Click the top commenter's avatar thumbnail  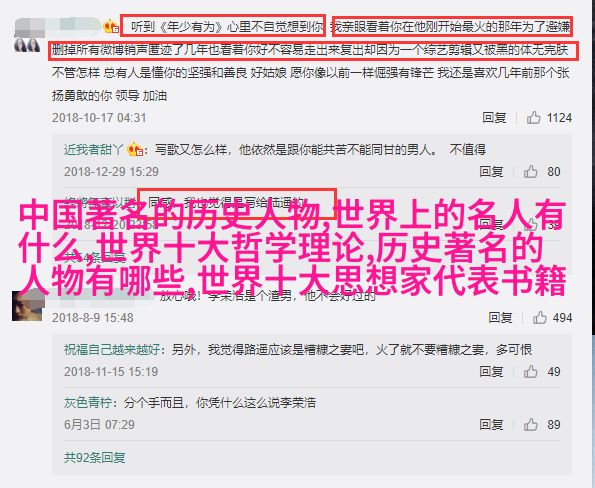(27, 44)
